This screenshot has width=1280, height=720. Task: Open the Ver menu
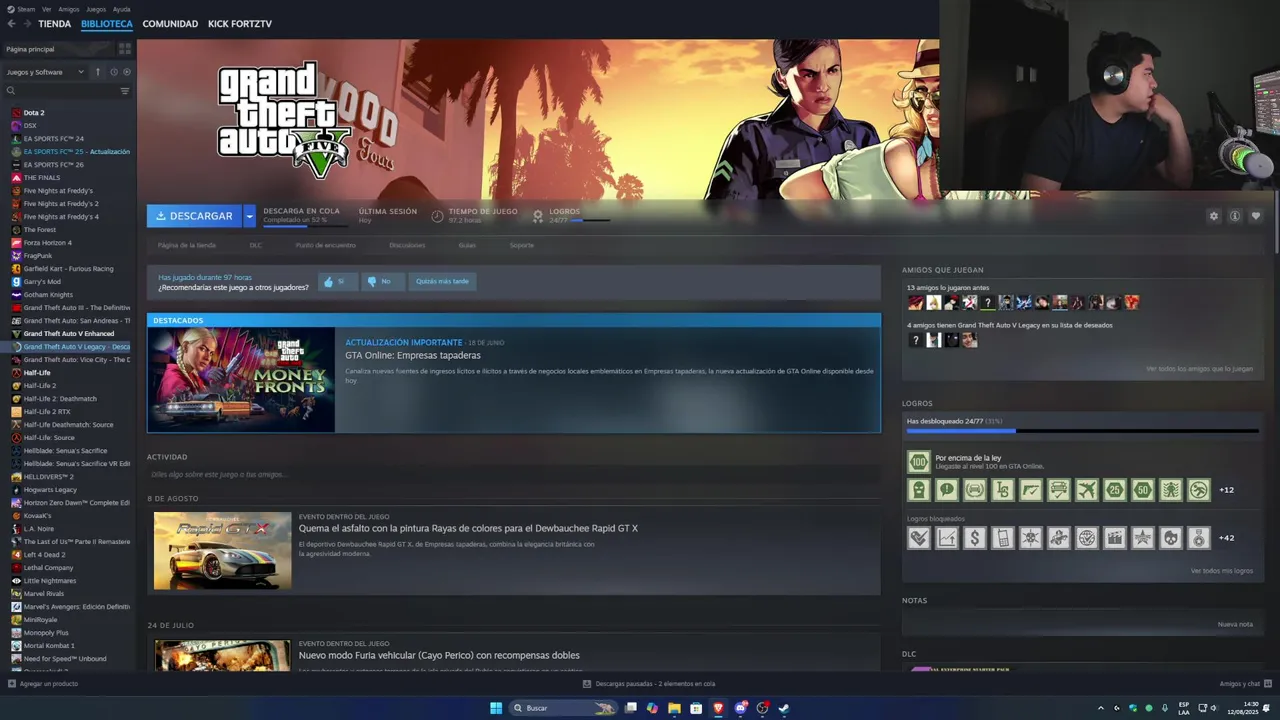(47, 9)
